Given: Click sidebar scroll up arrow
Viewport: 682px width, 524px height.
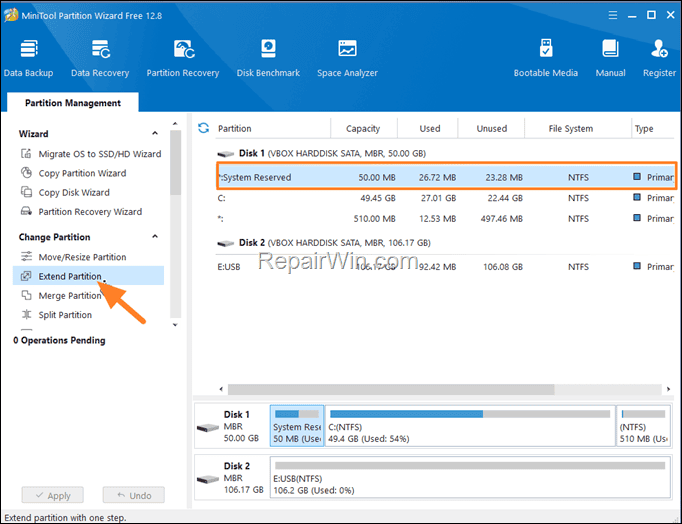Looking at the screenshot, I should [x=175, y=124].
